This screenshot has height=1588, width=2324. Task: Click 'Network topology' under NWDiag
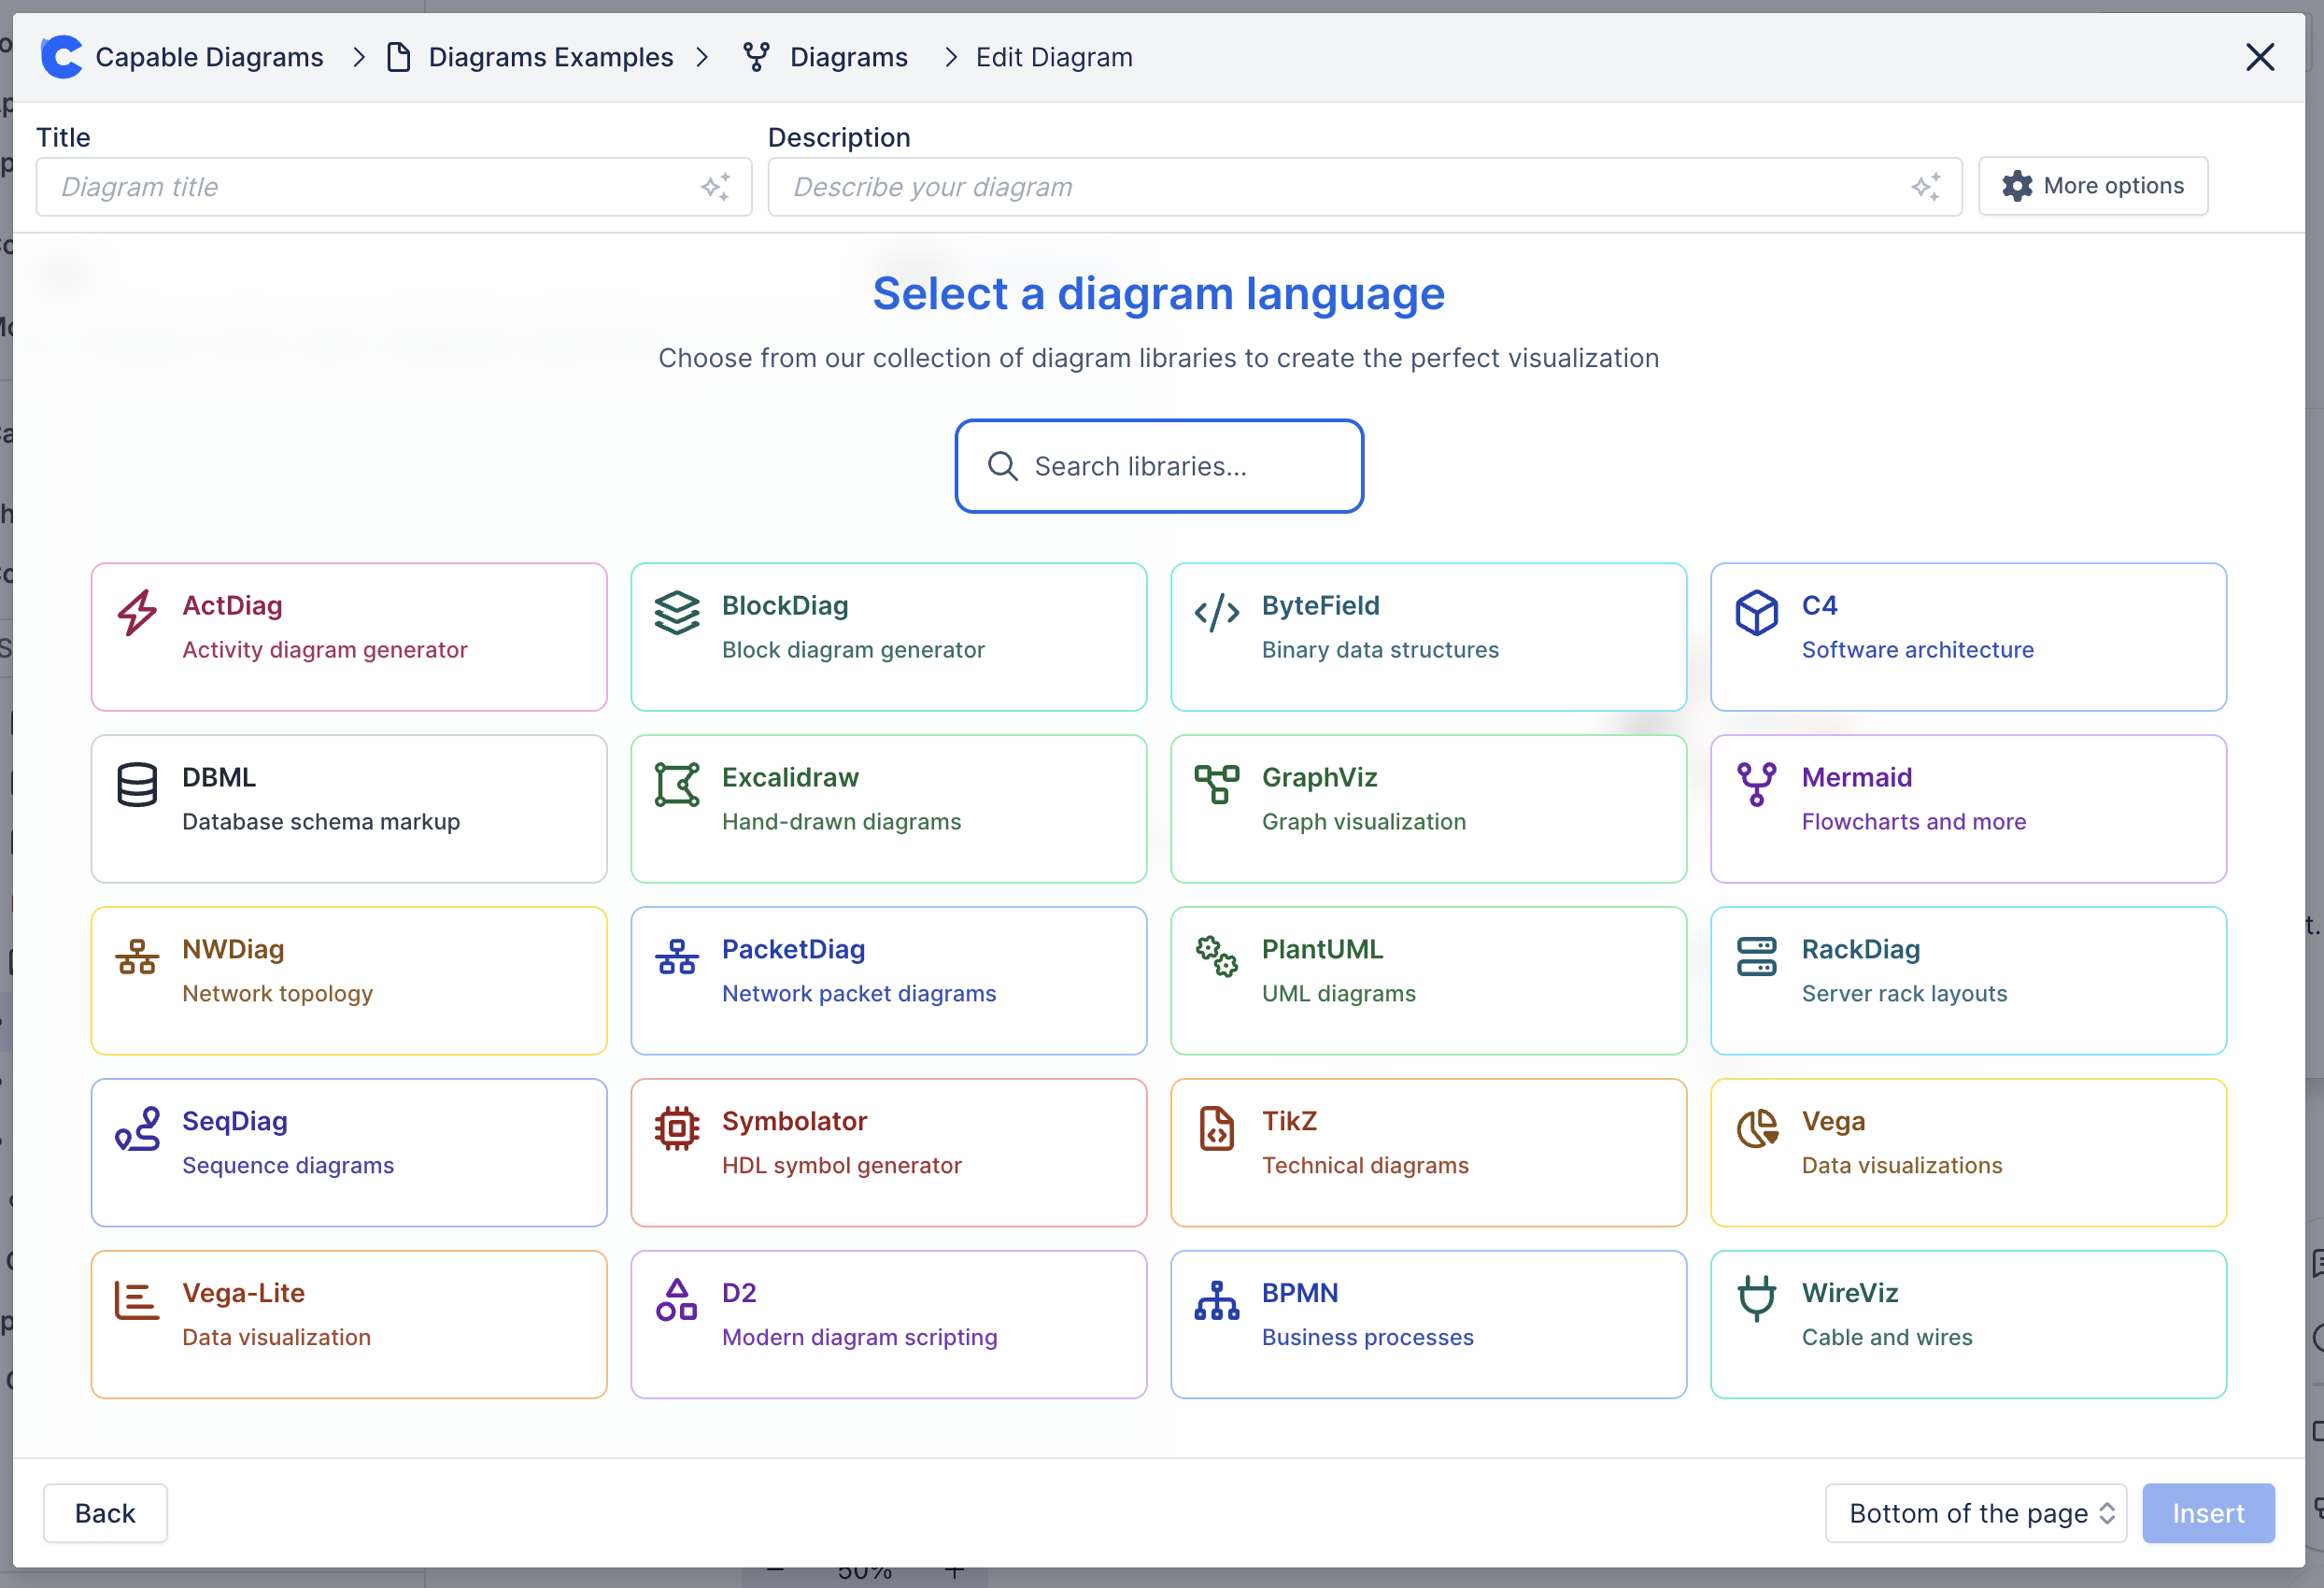point(277,993)
